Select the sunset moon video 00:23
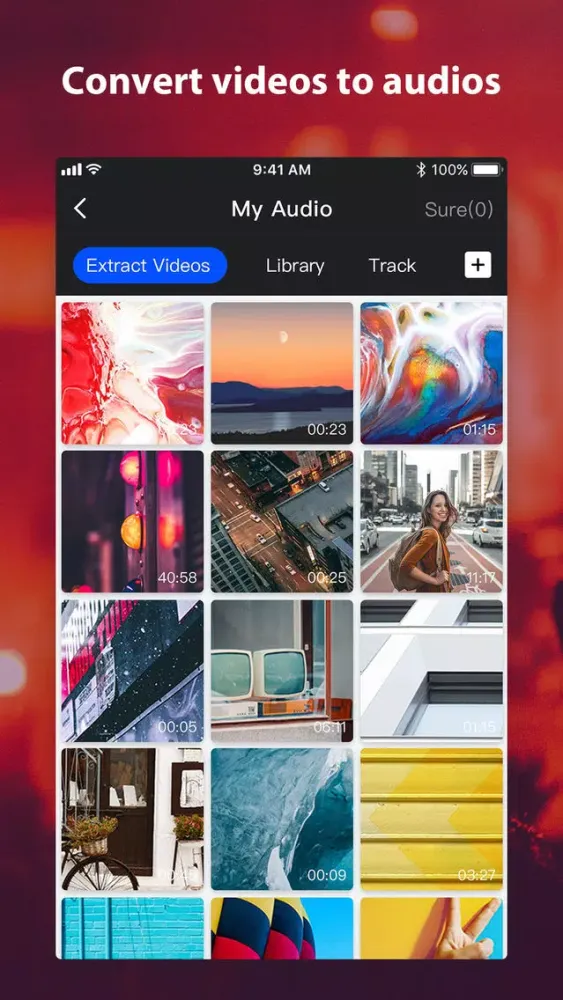The width and height of the screenshot is (563, 1000). pyautogui.click(x=282, y=373)
